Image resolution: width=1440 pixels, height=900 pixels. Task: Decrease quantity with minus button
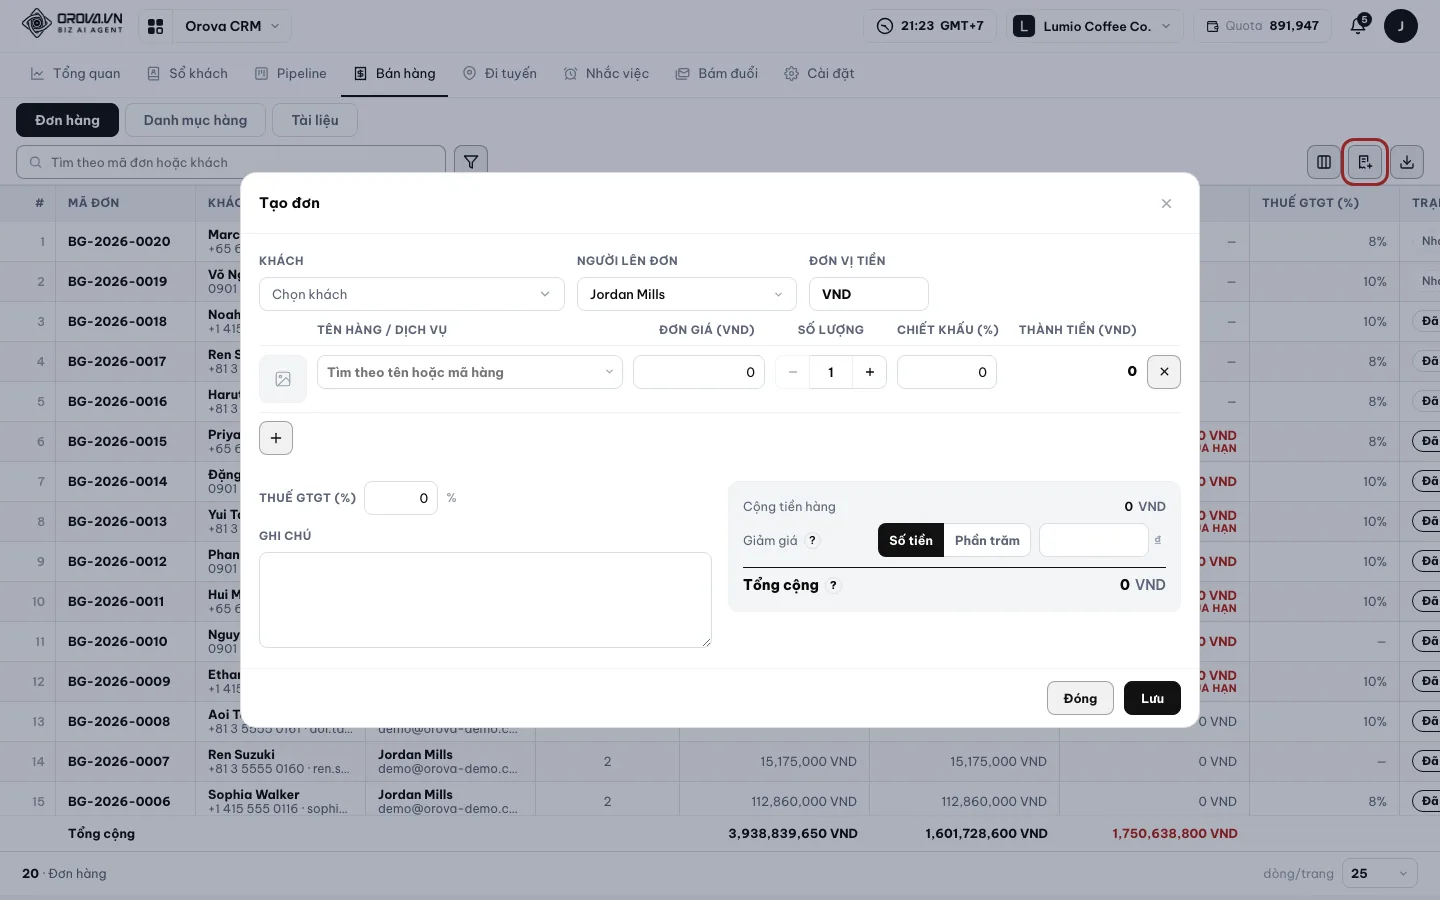point(793,372)
